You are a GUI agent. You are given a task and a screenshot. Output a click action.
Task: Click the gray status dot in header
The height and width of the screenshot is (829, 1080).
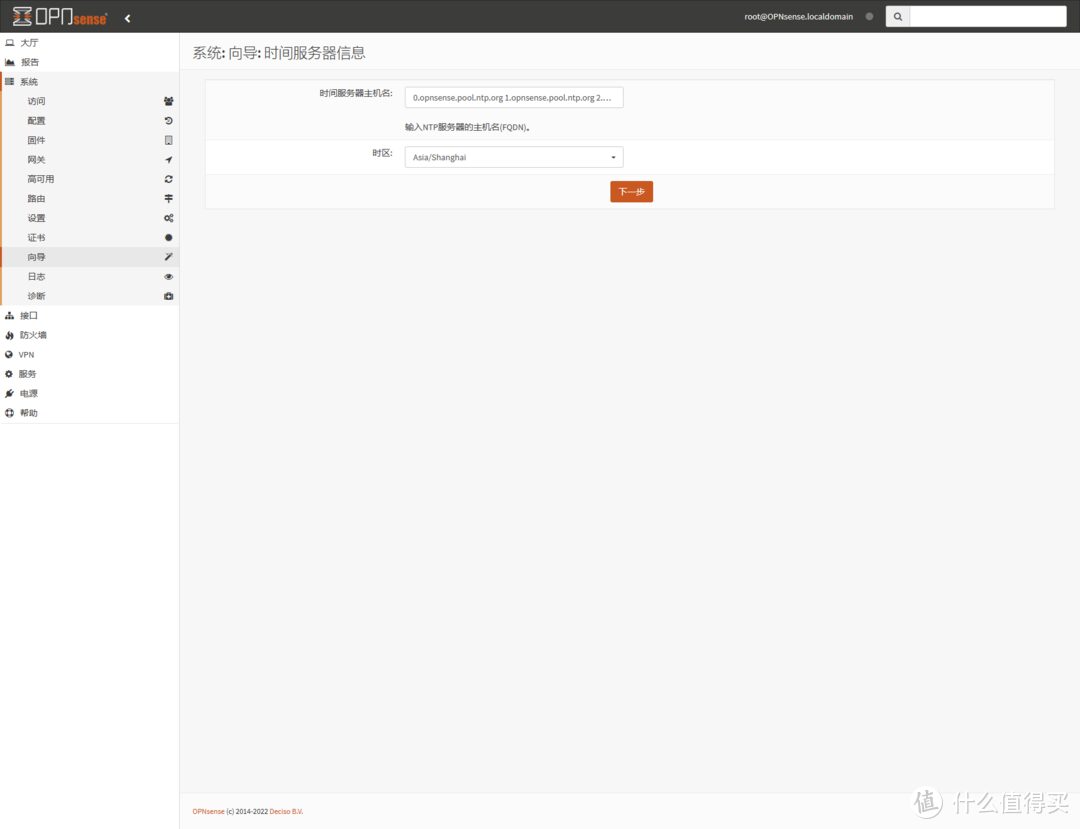pyautogui.click(x=869, y=17)
